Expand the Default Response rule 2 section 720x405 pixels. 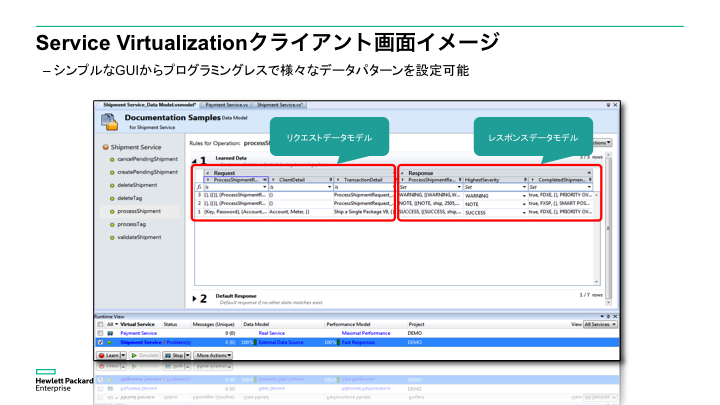coord(194,299)
